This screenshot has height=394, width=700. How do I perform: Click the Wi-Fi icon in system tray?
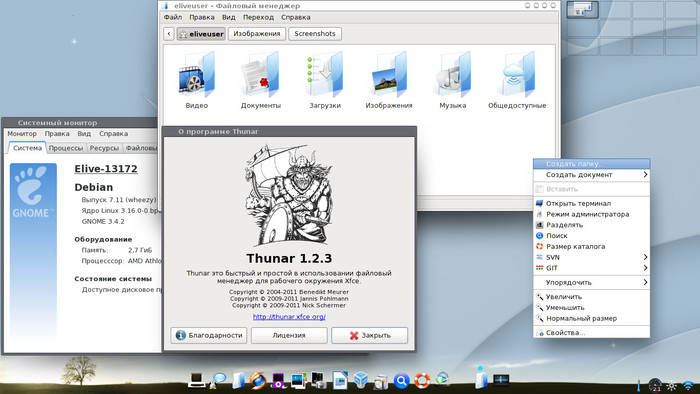click(x=689, y=386)
